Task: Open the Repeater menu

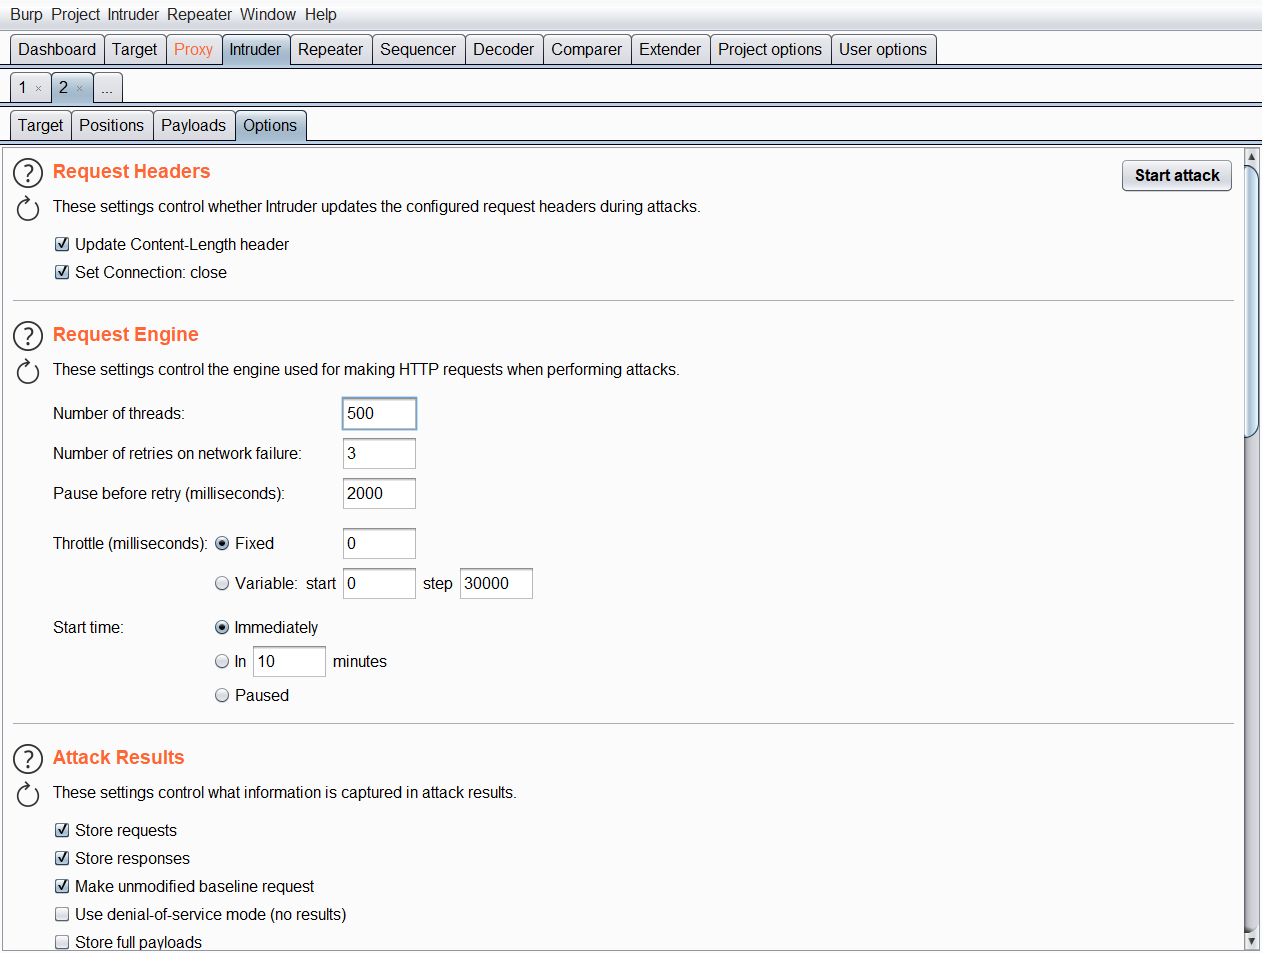Action: [x=199, y=14]
